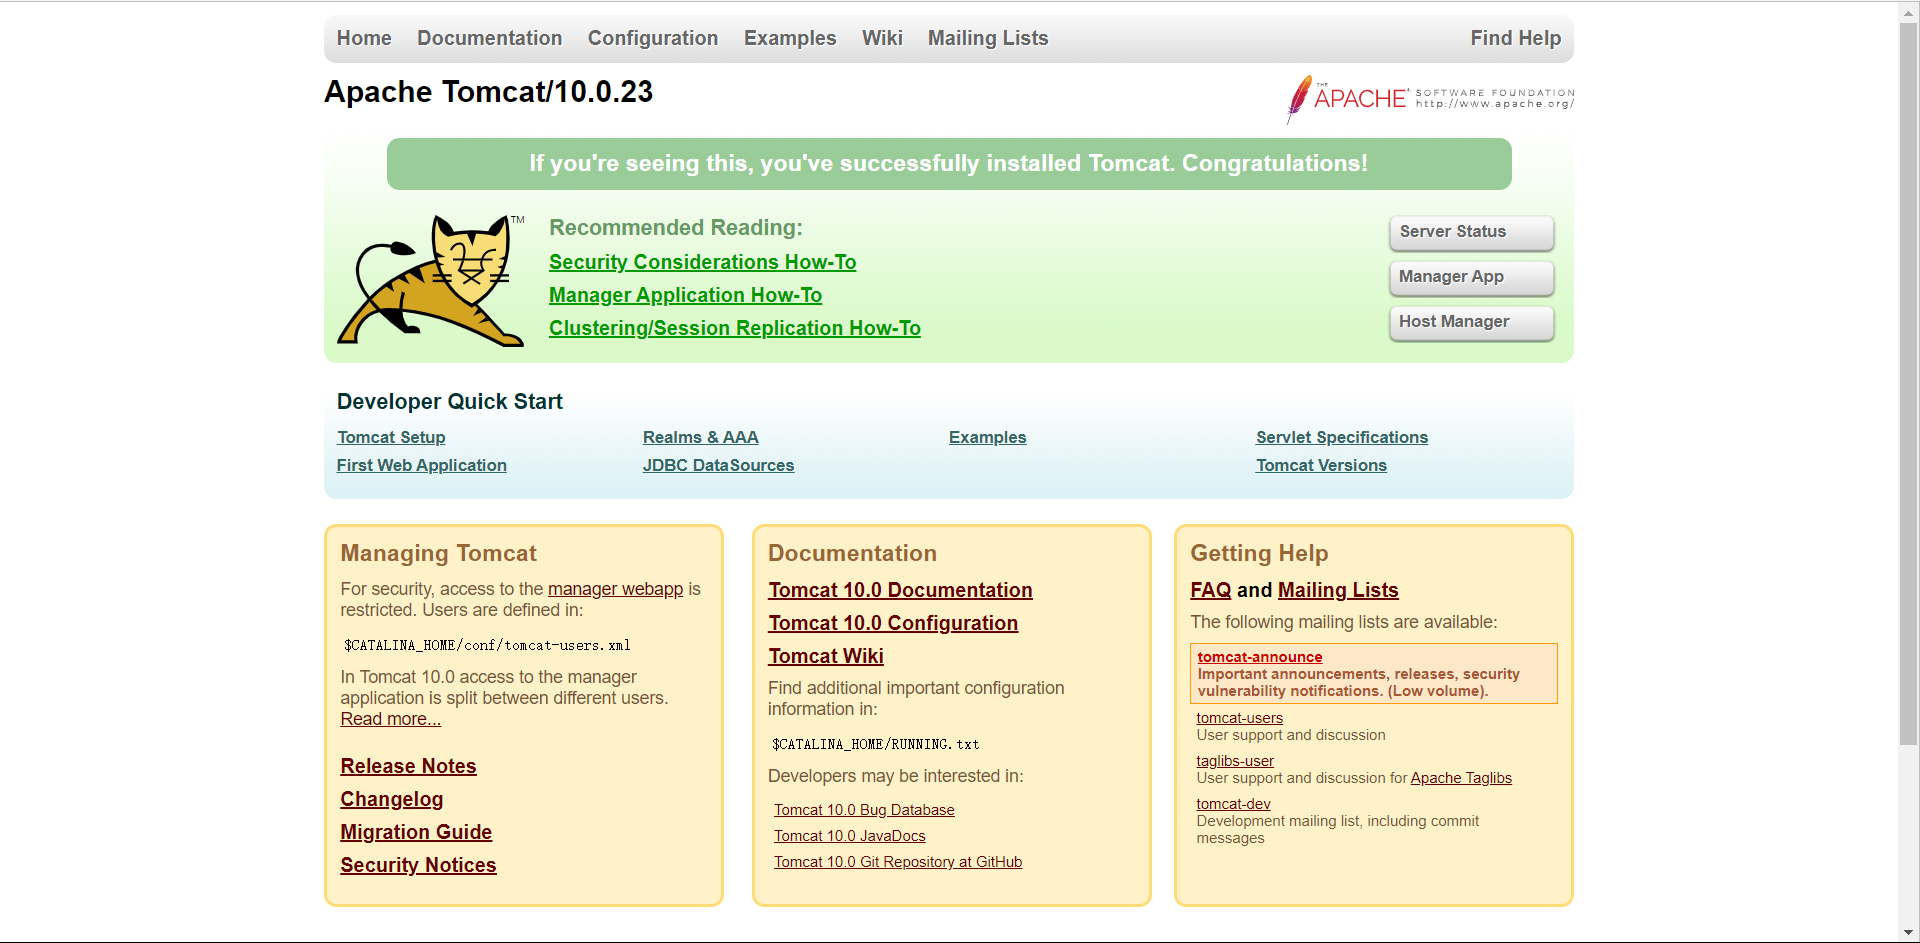Click the Server Status button
Screen dimensions: 1920x943
1471,232
